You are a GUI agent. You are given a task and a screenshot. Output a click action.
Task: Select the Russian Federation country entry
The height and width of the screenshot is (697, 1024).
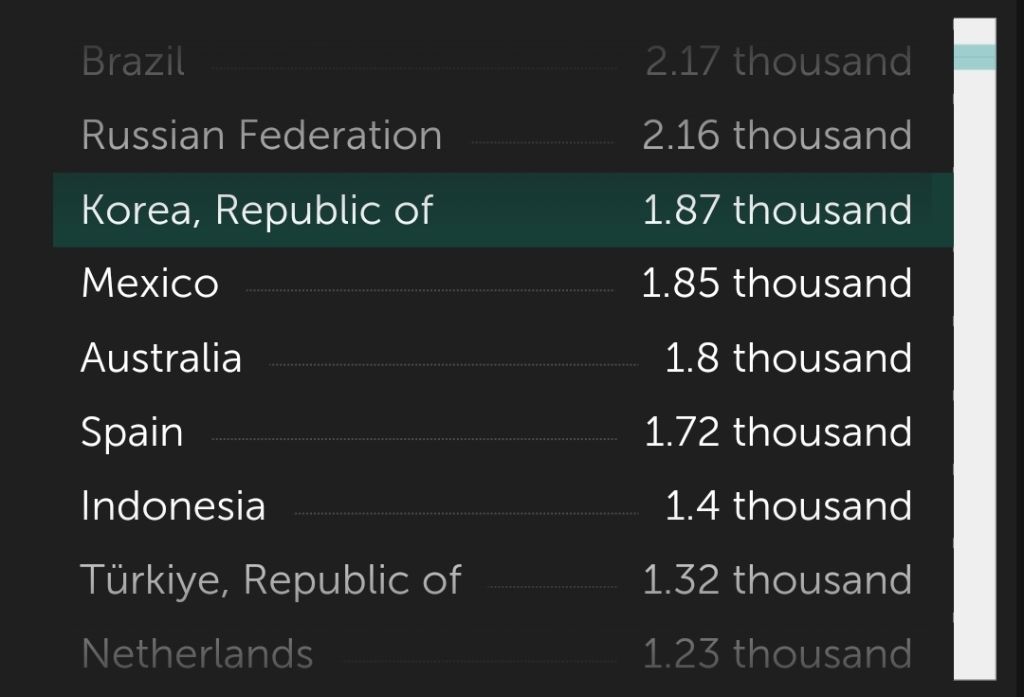pyautogui.click(x=503, y=135)
